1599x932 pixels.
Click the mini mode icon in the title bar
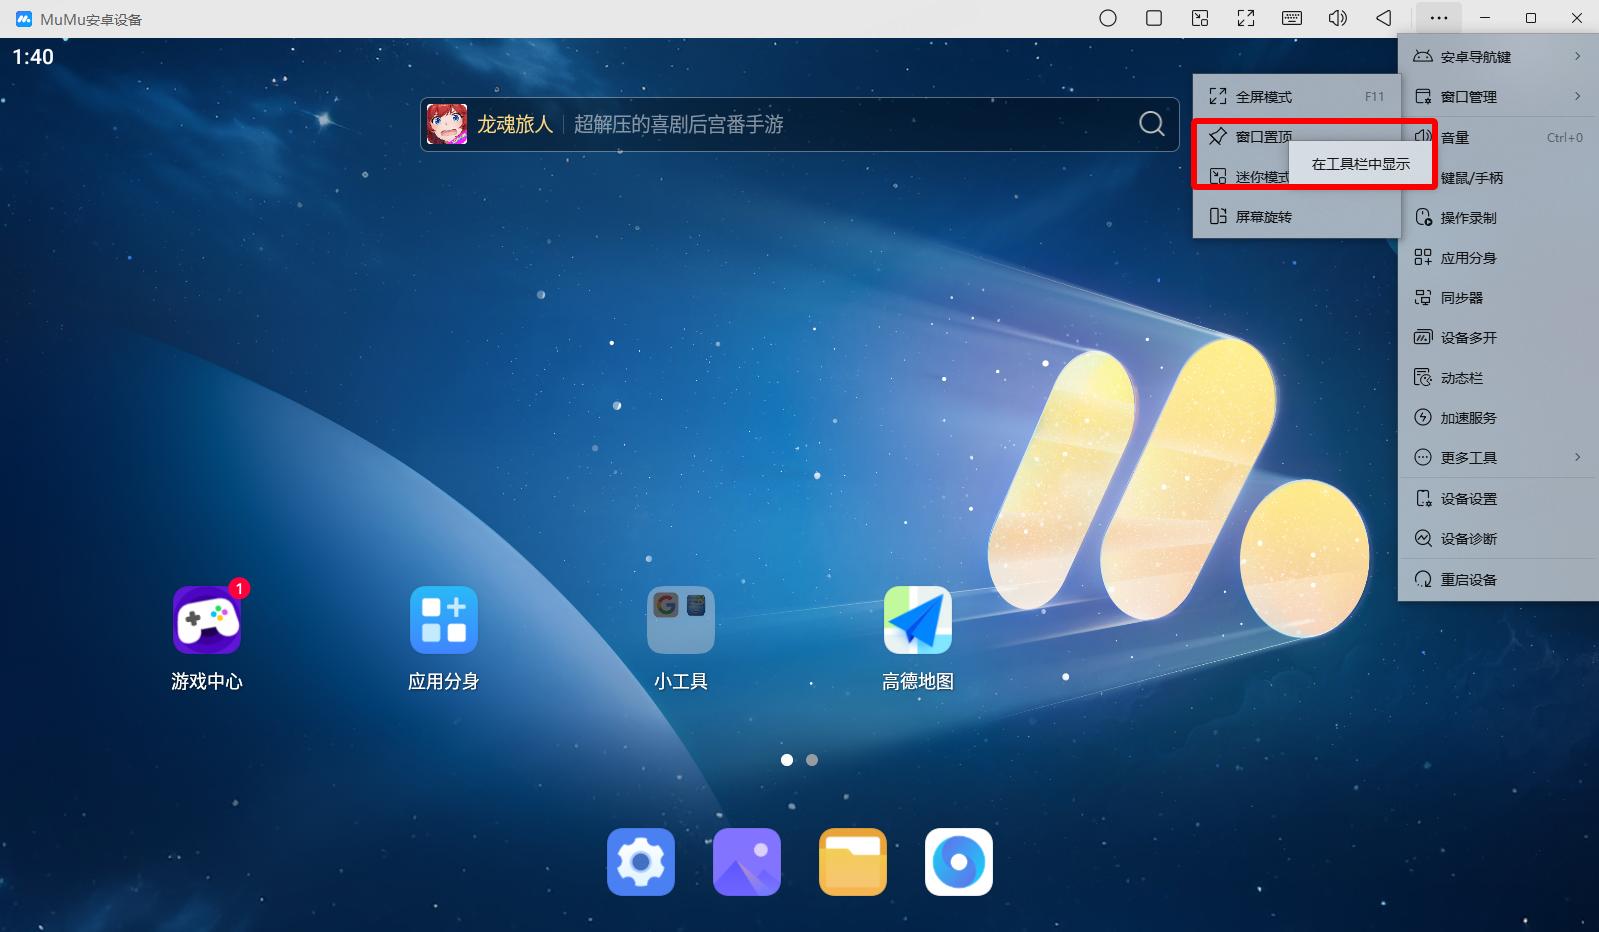point(1200,18)
